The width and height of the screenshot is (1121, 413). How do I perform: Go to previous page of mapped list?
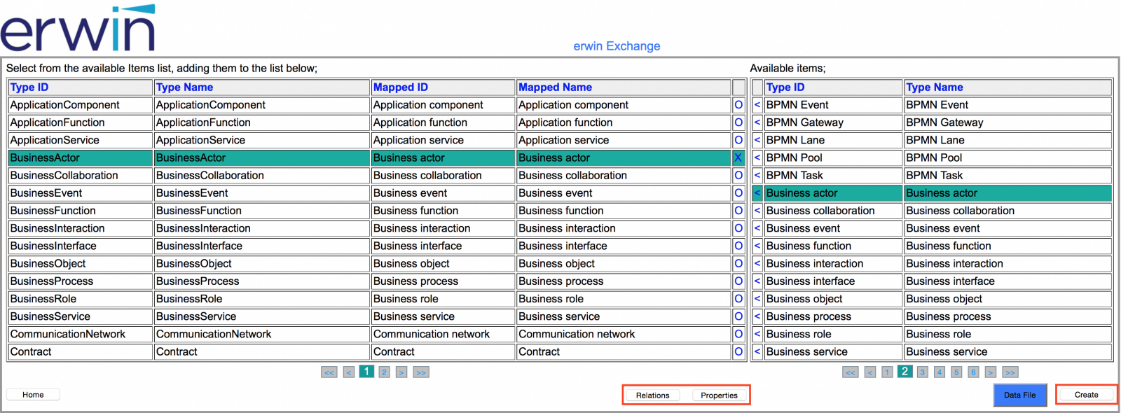[348, 372]
